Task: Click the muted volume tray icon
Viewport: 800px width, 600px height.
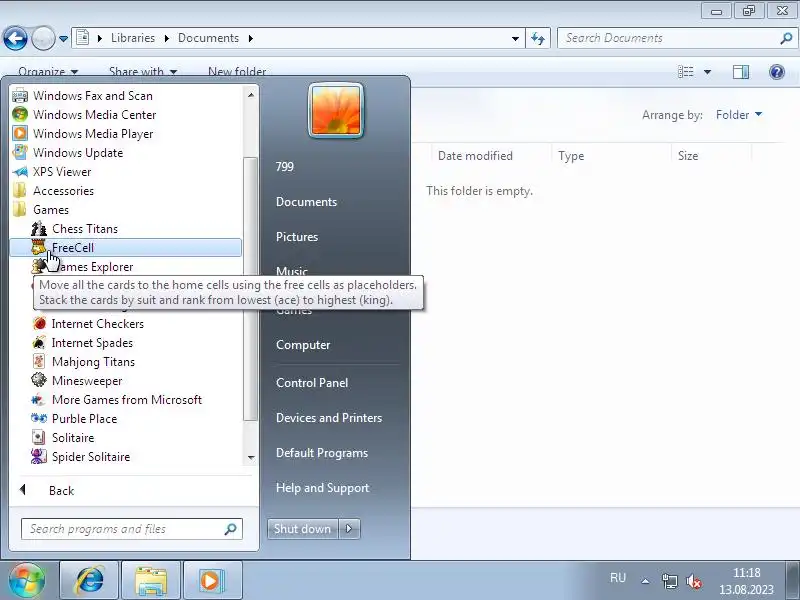Action: pos(694,581)
